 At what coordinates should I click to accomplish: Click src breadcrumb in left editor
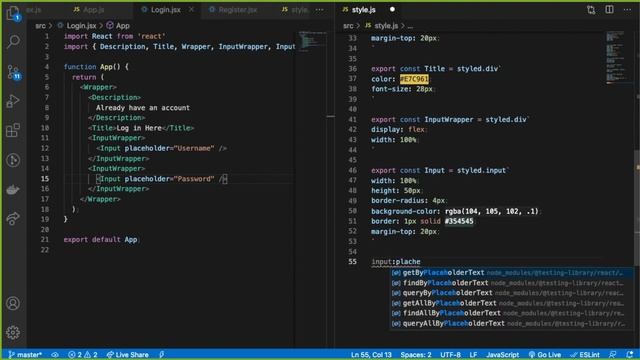pyautogui.click(x=40, y=26)
